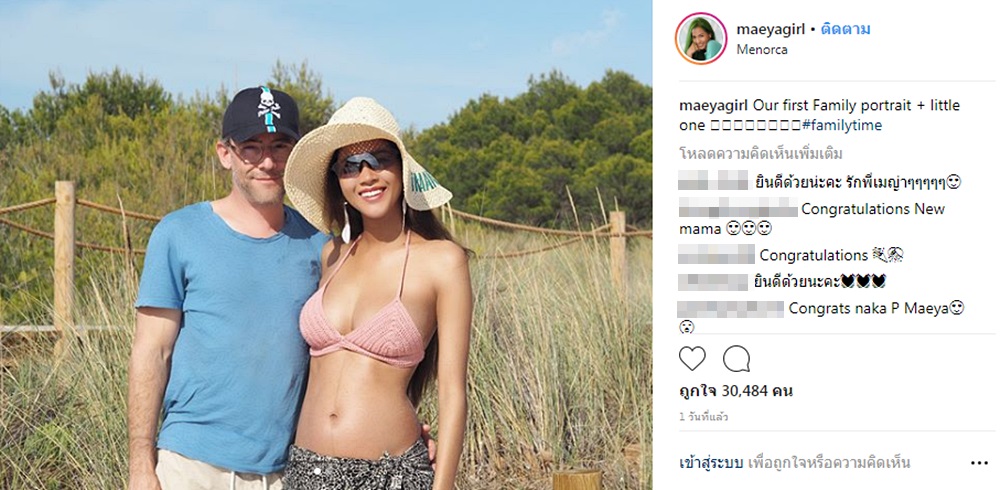Image resolution: width=1000 pixels, height=490 pixels.
Task: Click blurred username beside black hearts comment
Action: [x=713, y=281]
